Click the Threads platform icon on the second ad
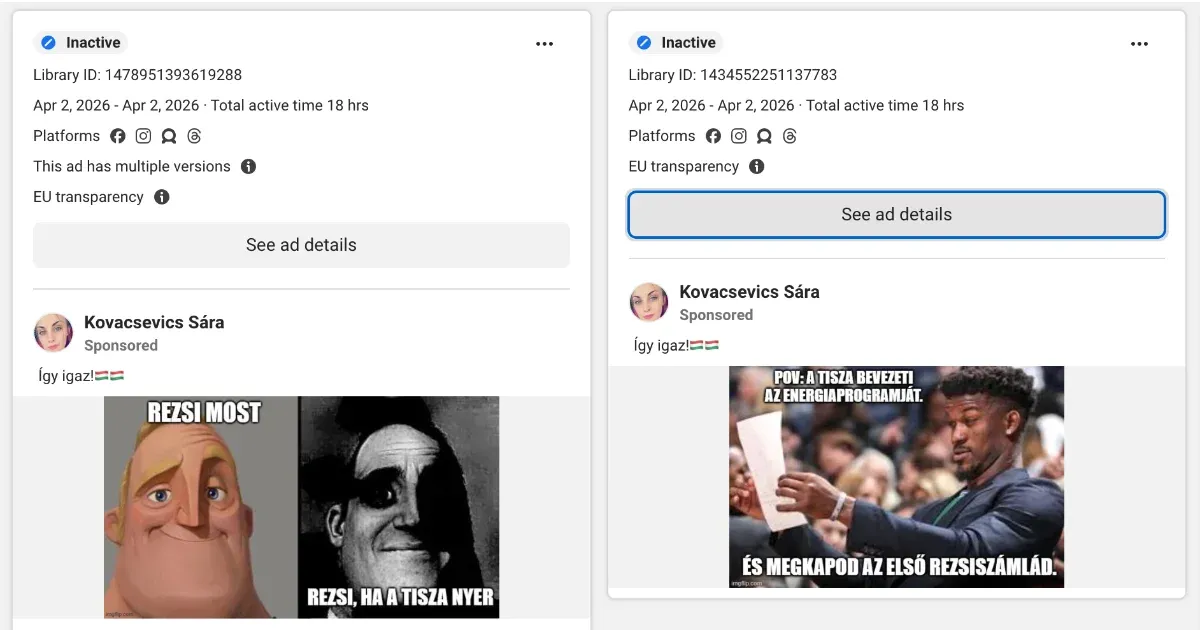The image size is (1200, 630). (790, 135)
